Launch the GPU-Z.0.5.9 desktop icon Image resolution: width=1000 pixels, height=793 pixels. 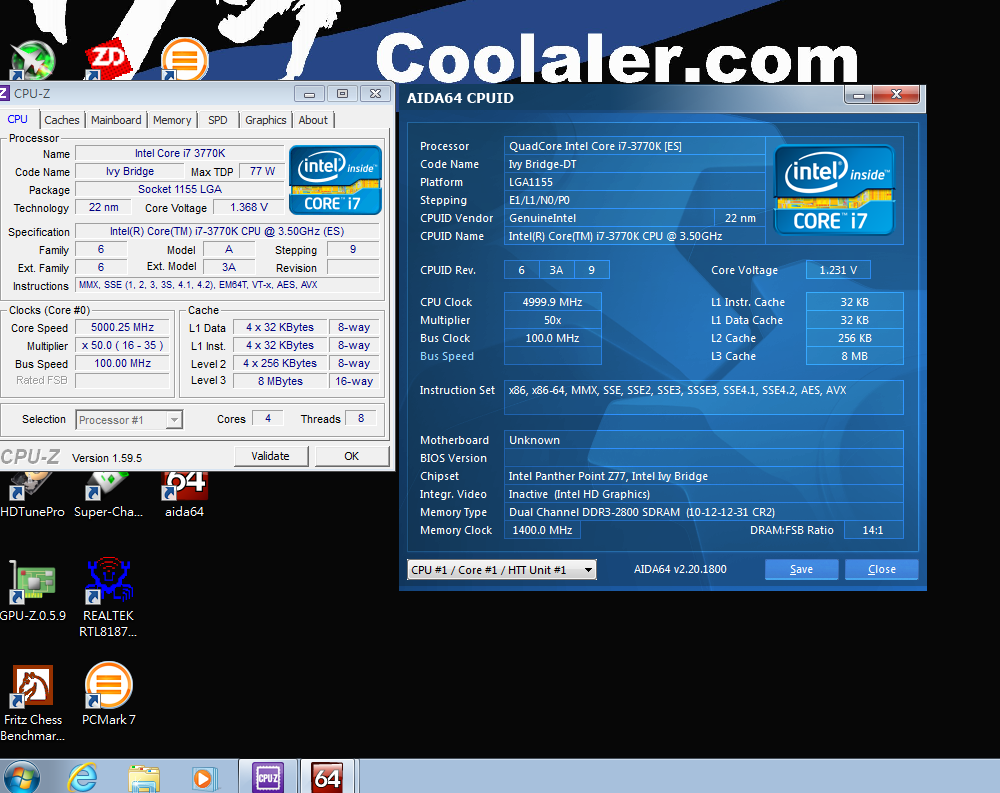pyautogui.click(x=33, y=591)
